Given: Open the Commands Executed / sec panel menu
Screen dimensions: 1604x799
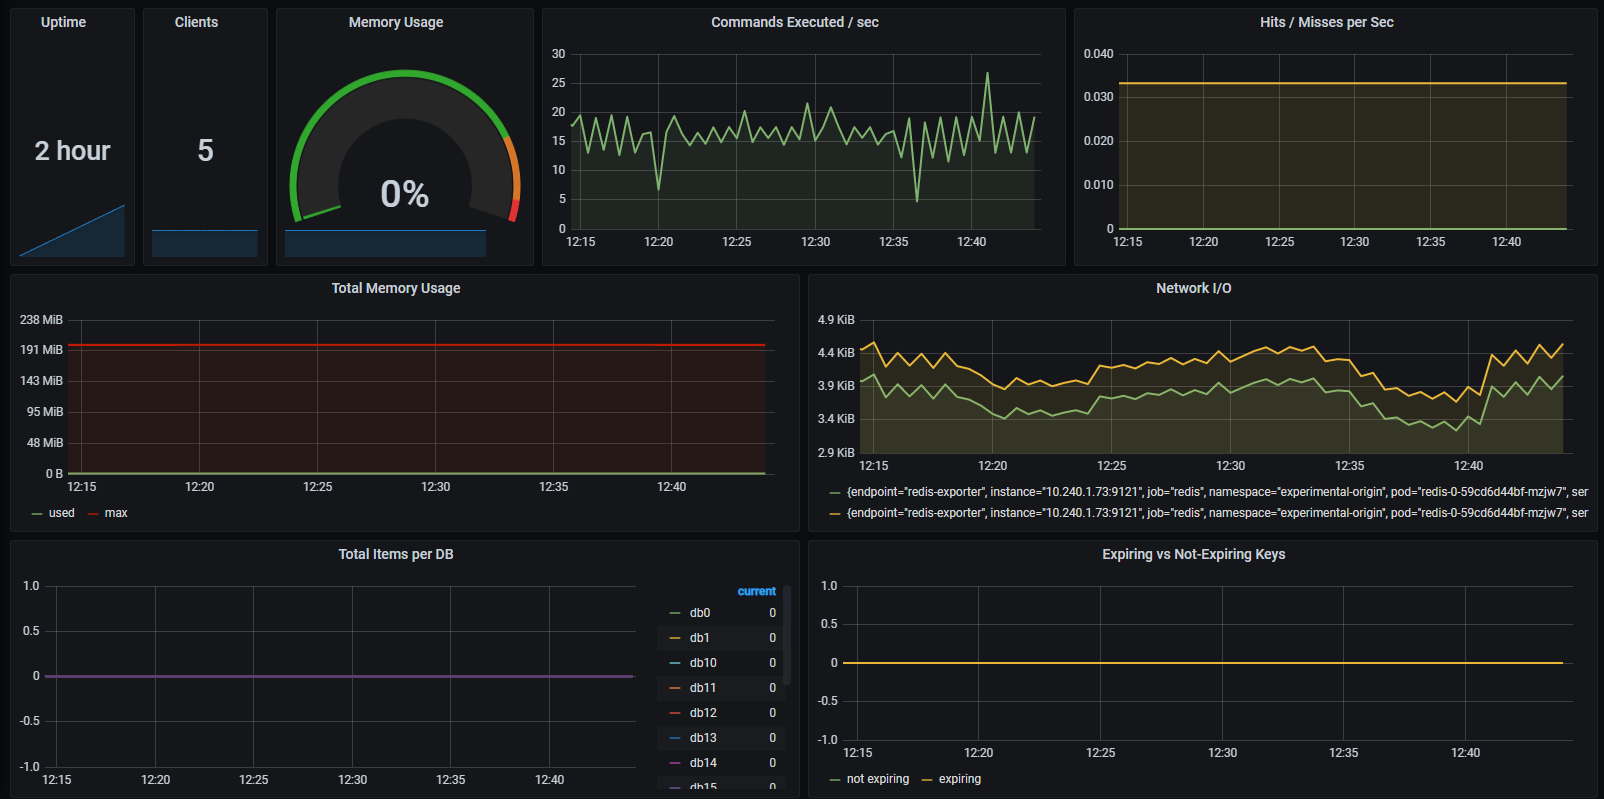Looking at the screenshot, I should 794,22.
